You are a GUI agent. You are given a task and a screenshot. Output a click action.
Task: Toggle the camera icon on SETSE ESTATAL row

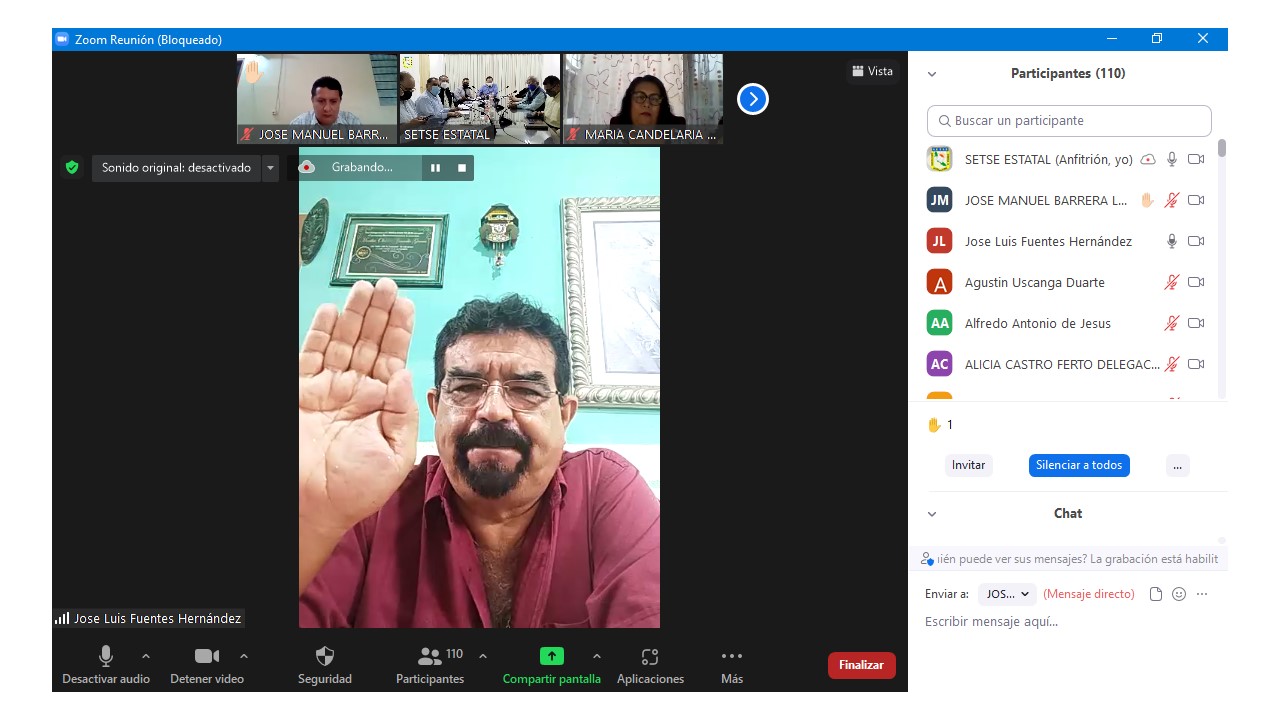click(1196, 159)
